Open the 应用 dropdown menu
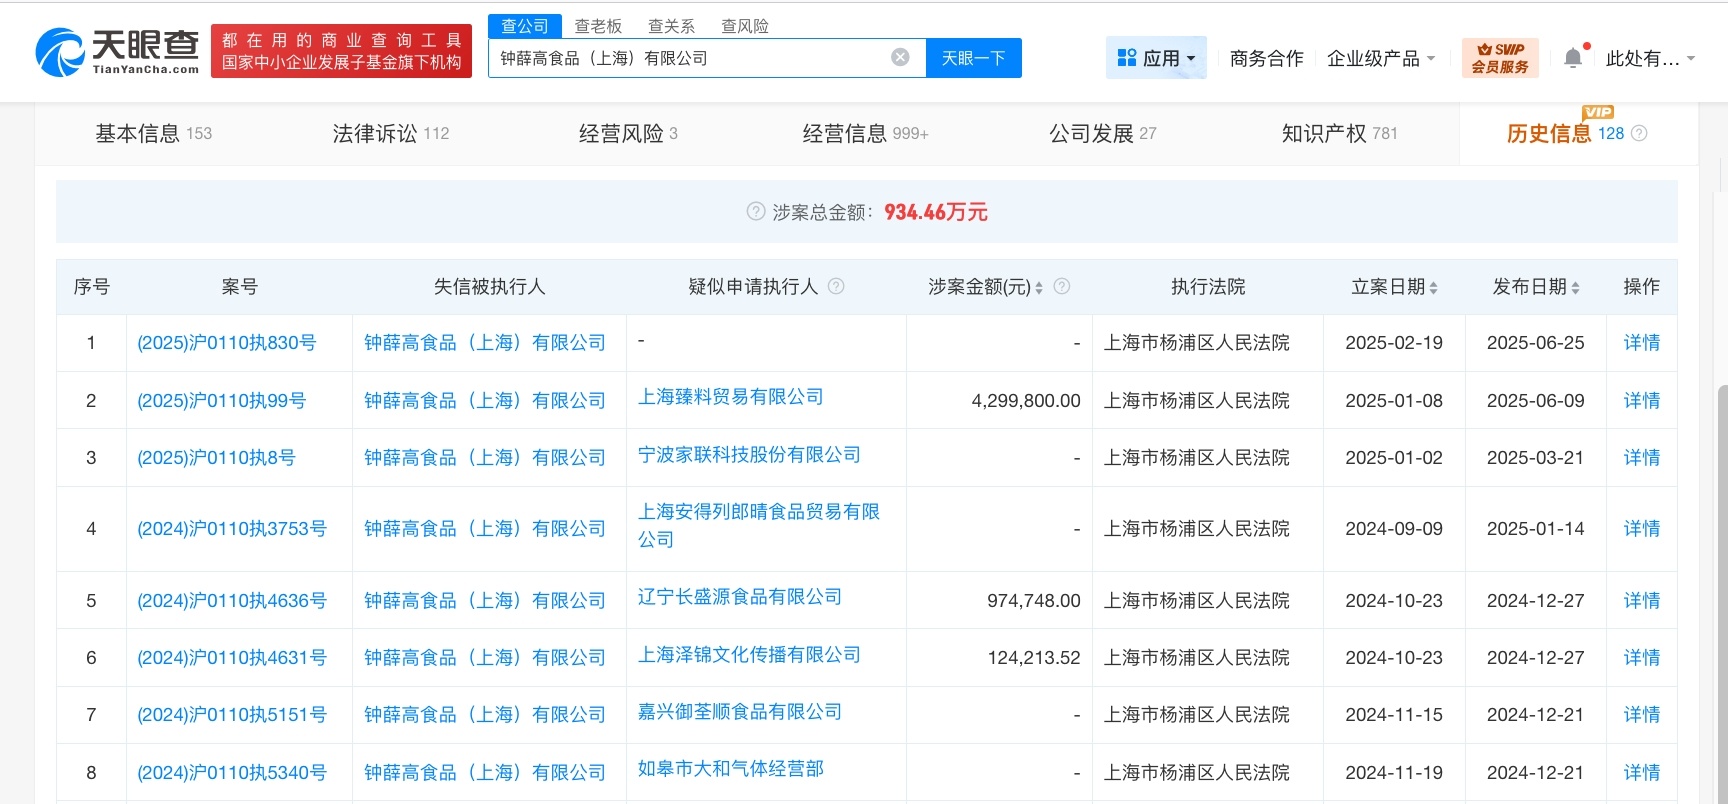This screenshot has width=1728, height=804. pyautogui.click(x=1156, y=58)
